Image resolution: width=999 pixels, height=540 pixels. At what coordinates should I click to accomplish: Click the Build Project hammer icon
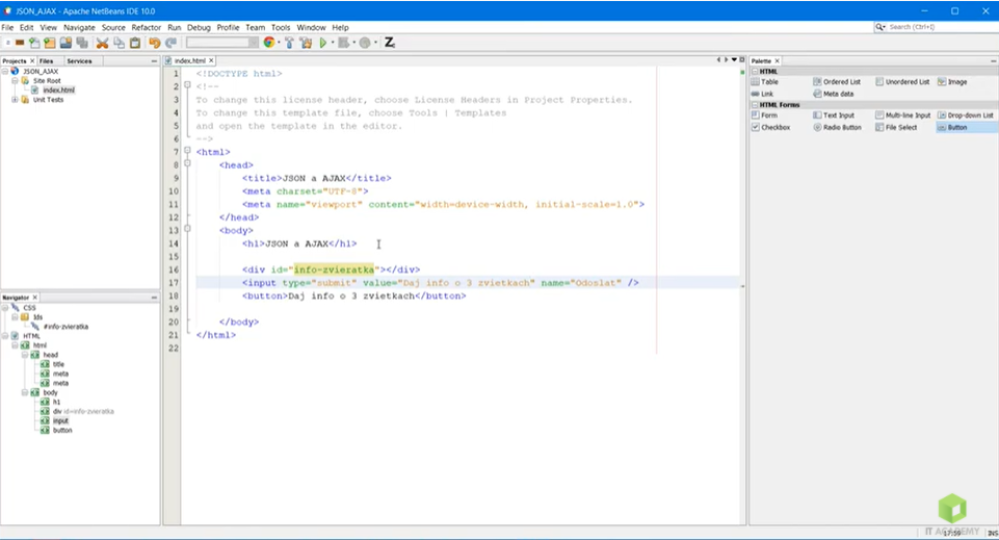coord(289,43)
